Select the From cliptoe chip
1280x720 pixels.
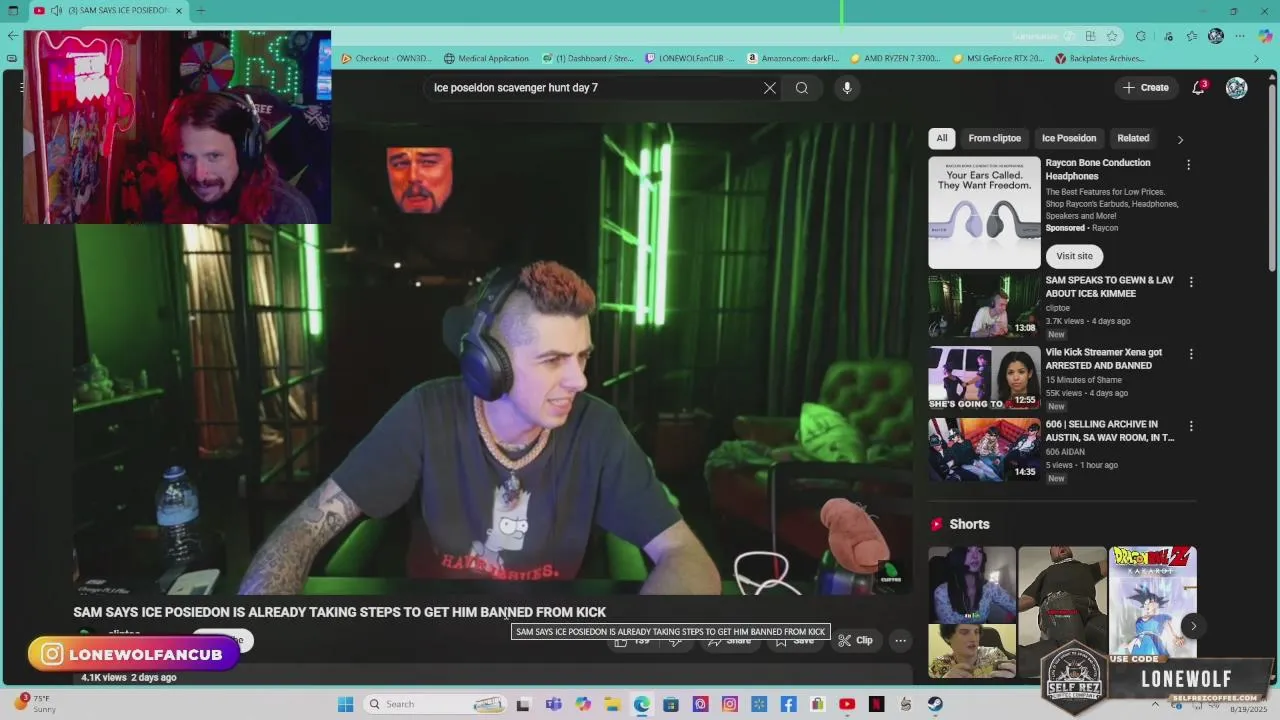pyautogui.click(x=994, y=138)
